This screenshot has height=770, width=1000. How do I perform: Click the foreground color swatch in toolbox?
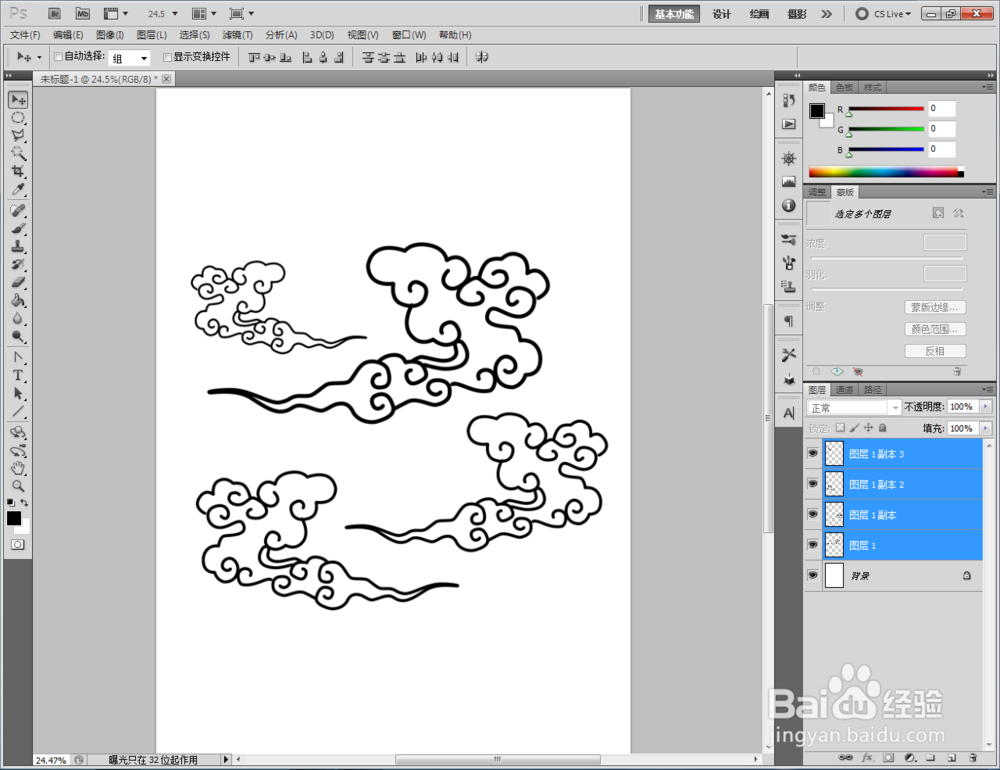pyautogui.click(x=14, y=518)
